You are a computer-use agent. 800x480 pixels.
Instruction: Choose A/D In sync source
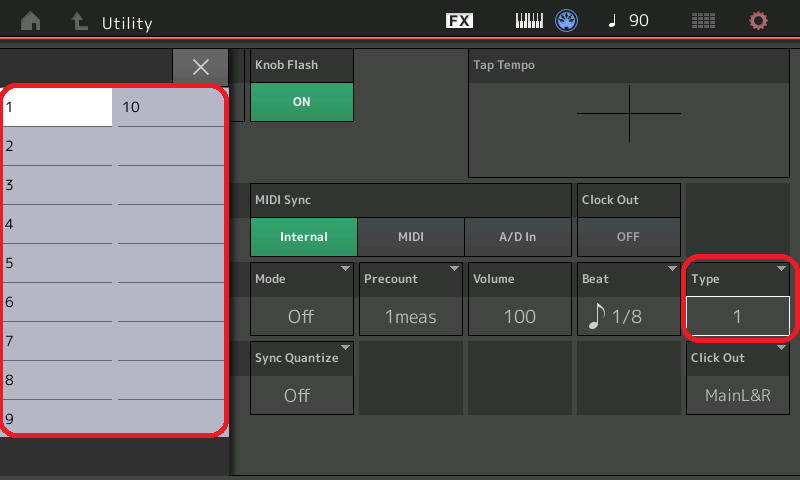pos(518,237)
